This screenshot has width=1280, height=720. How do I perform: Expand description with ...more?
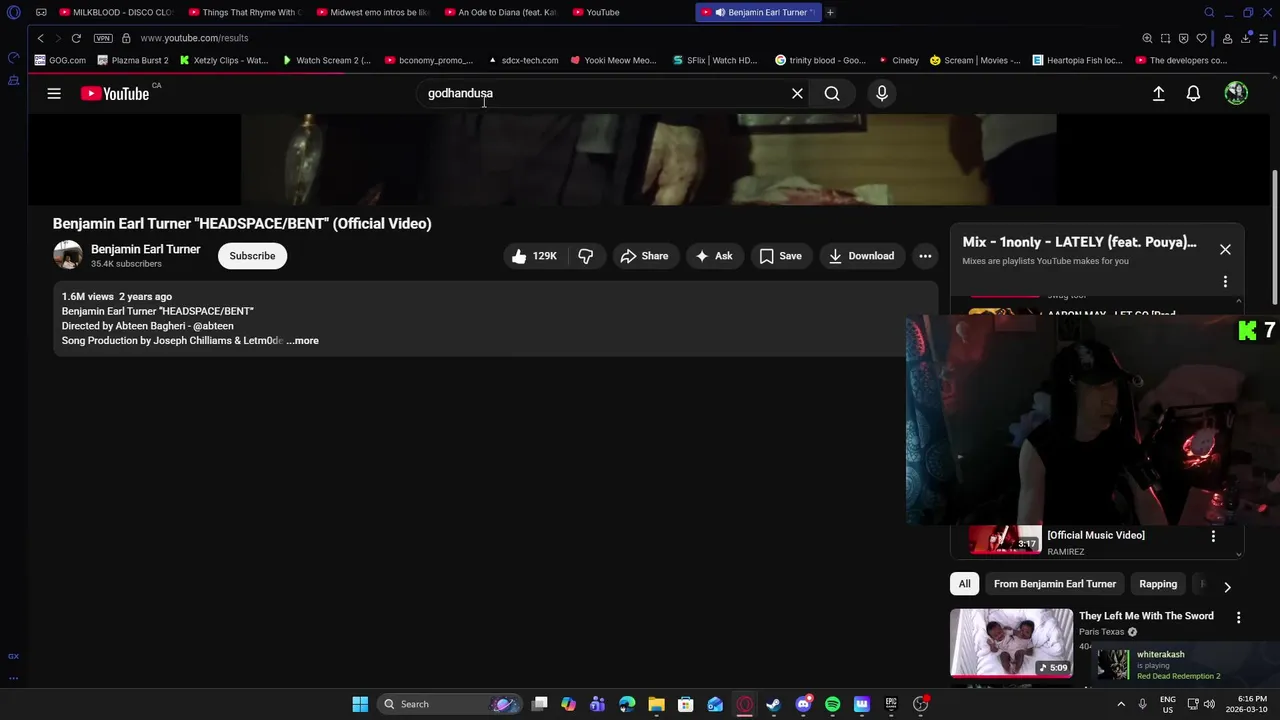(x=302, y=341)
